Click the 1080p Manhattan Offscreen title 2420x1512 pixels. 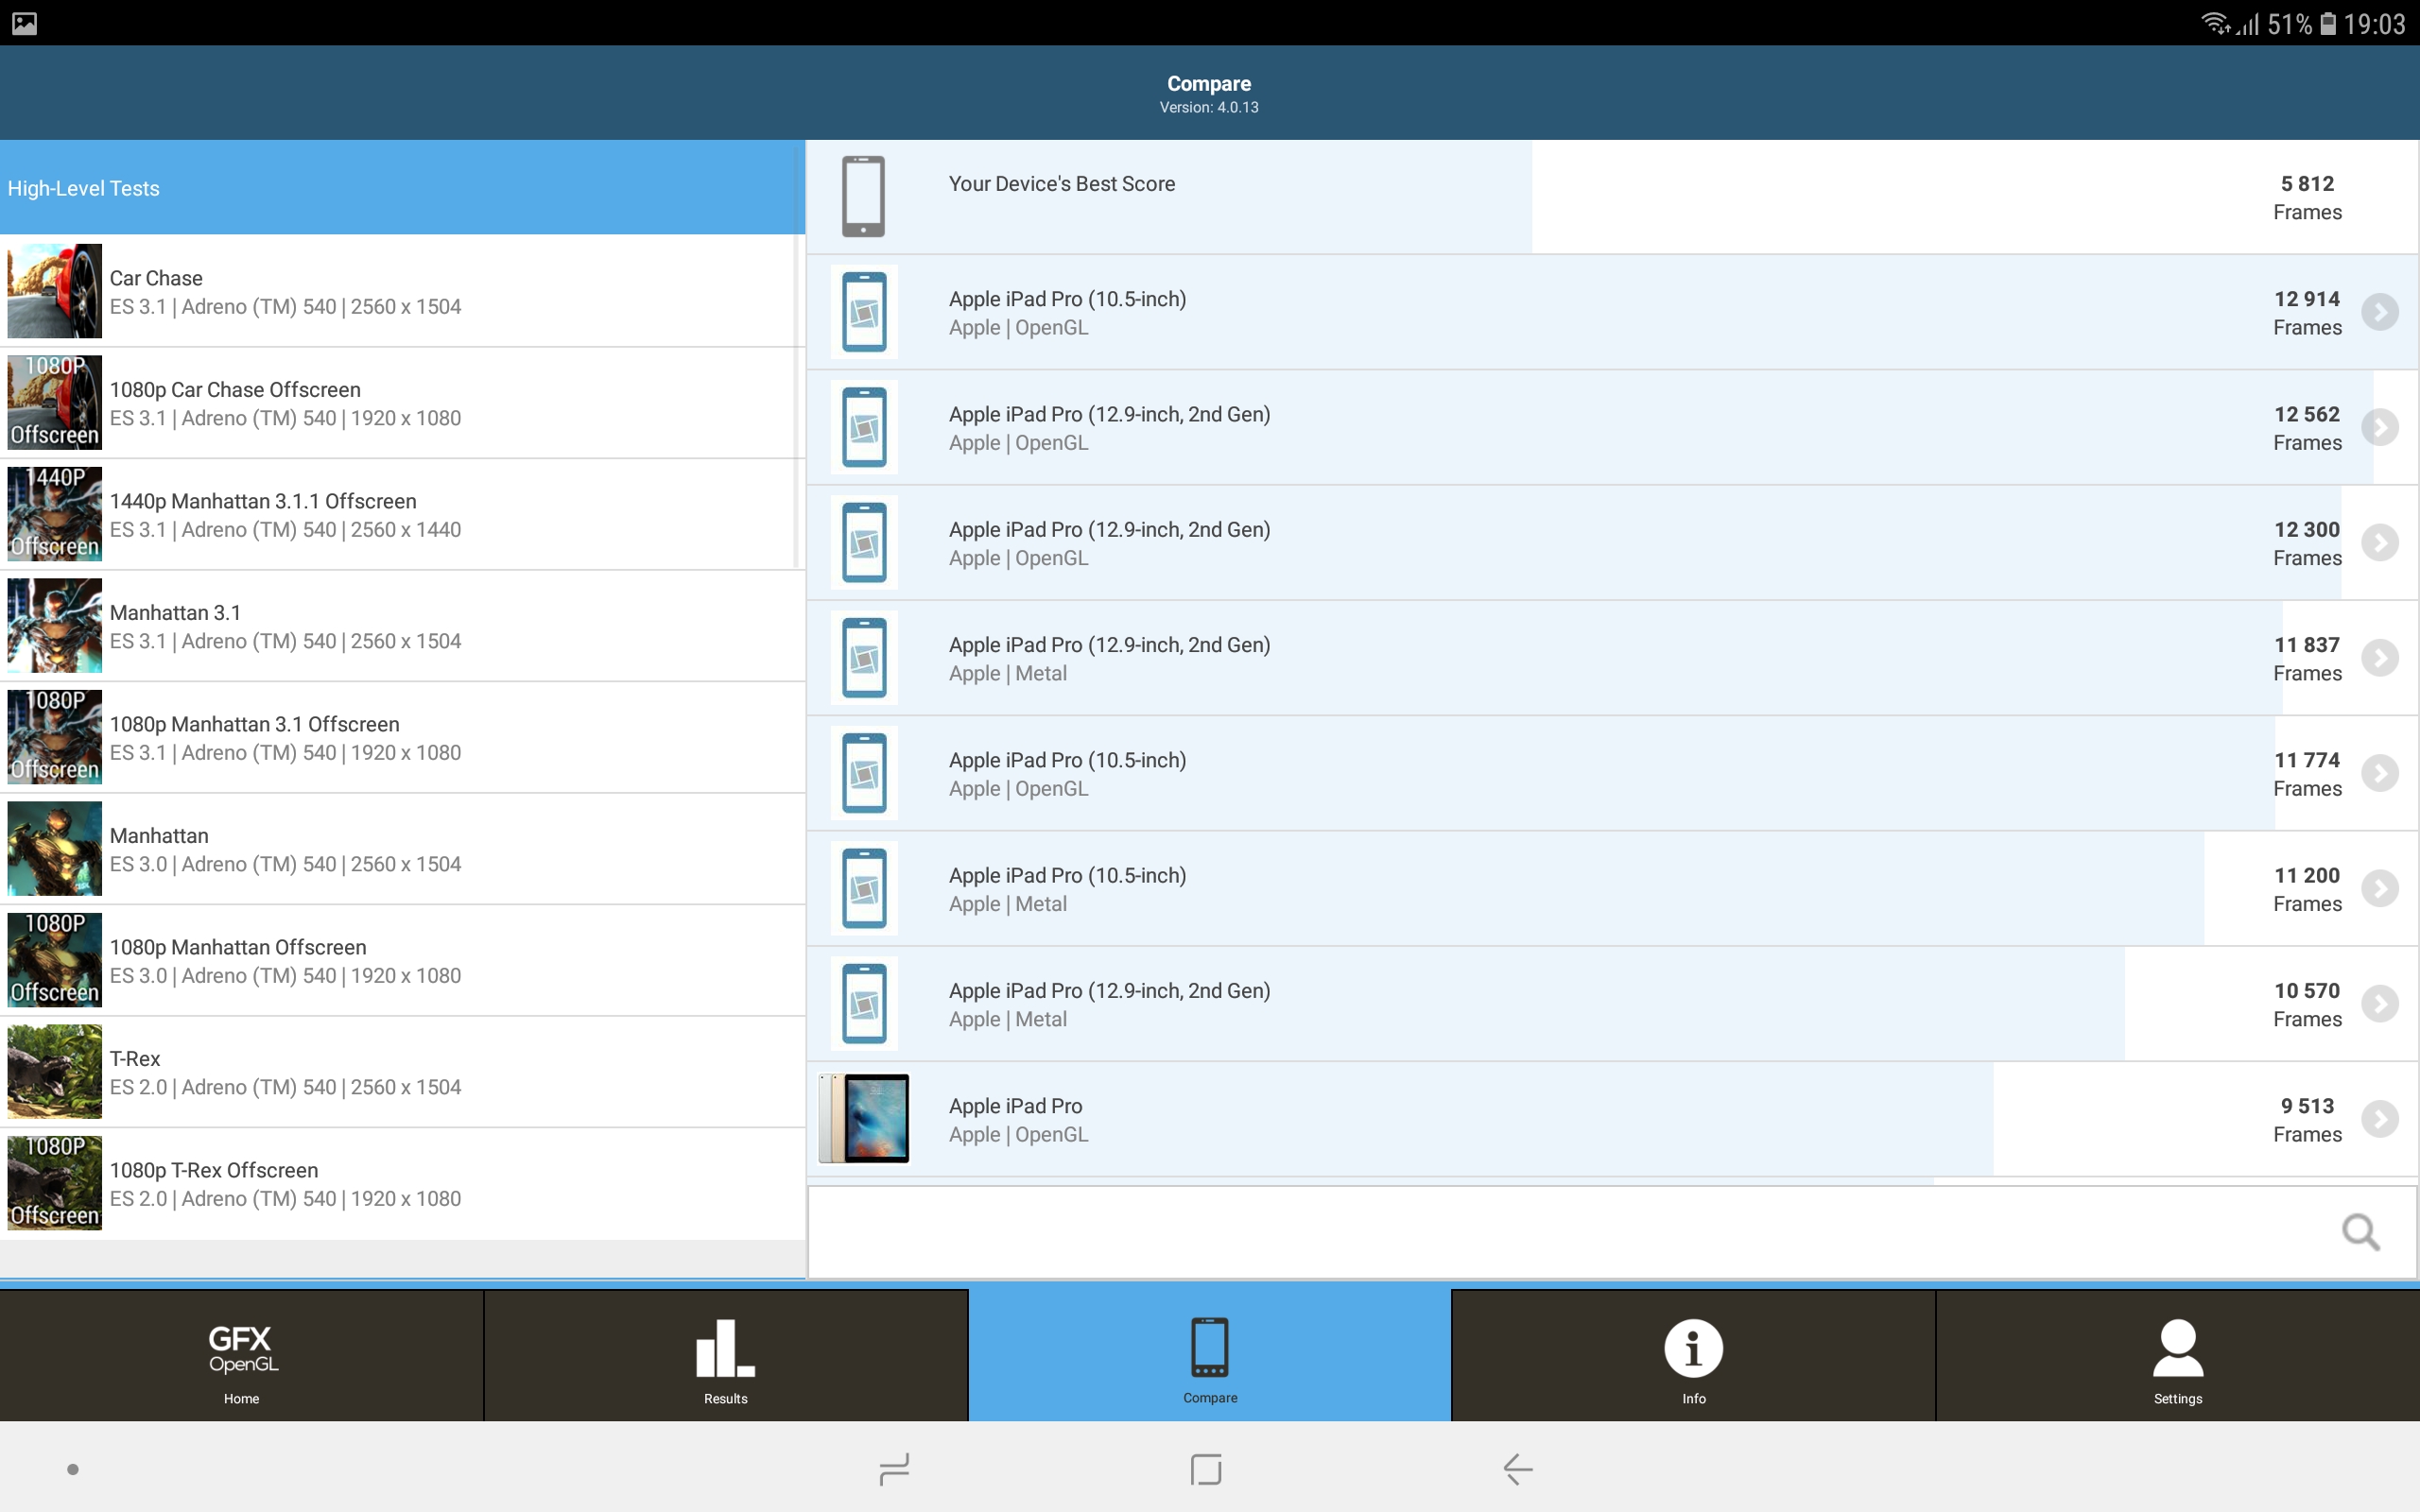click(238, 947)
